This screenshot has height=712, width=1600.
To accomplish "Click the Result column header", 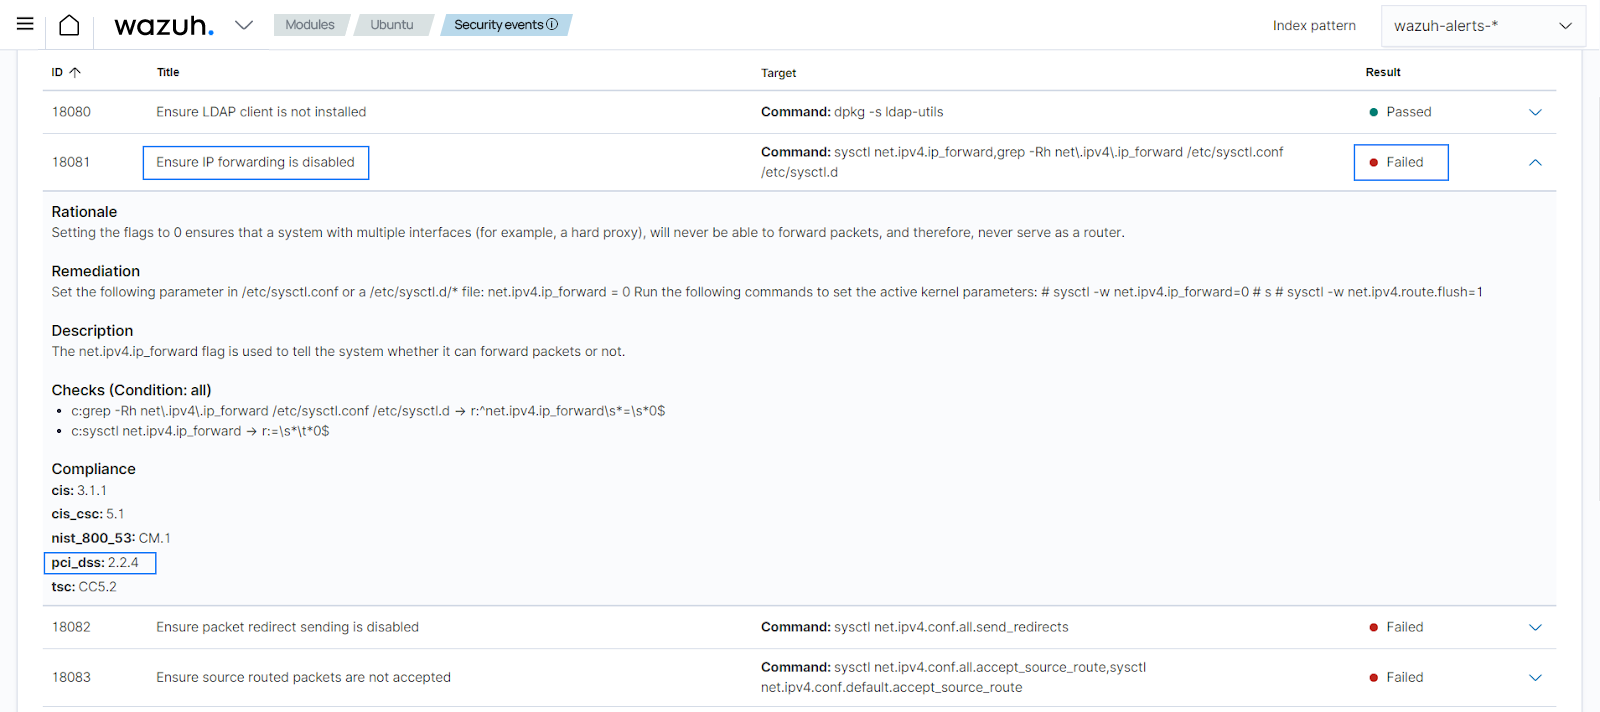I will pyautogui.click(x=1383, y=72).
